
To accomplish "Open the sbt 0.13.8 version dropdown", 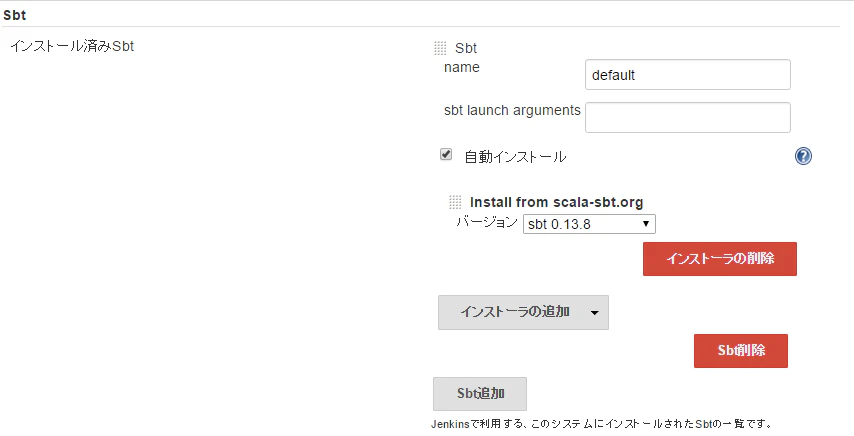I will coord(589,224).
